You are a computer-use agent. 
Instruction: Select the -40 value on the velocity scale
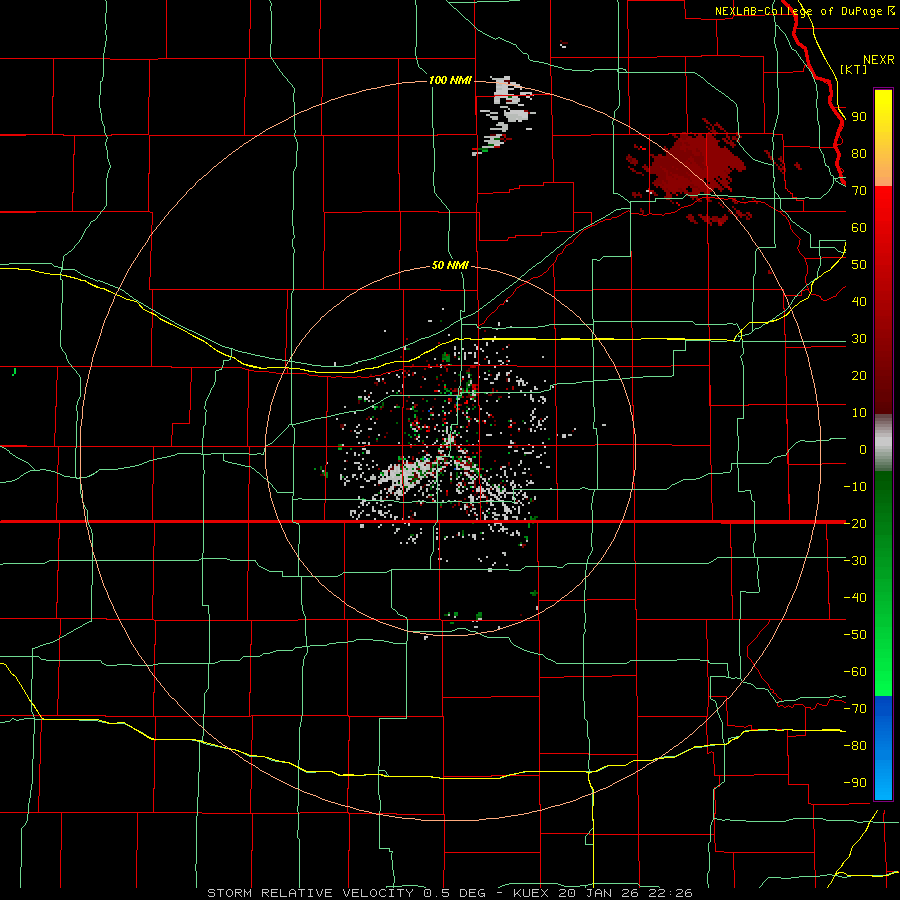point(855,598)
